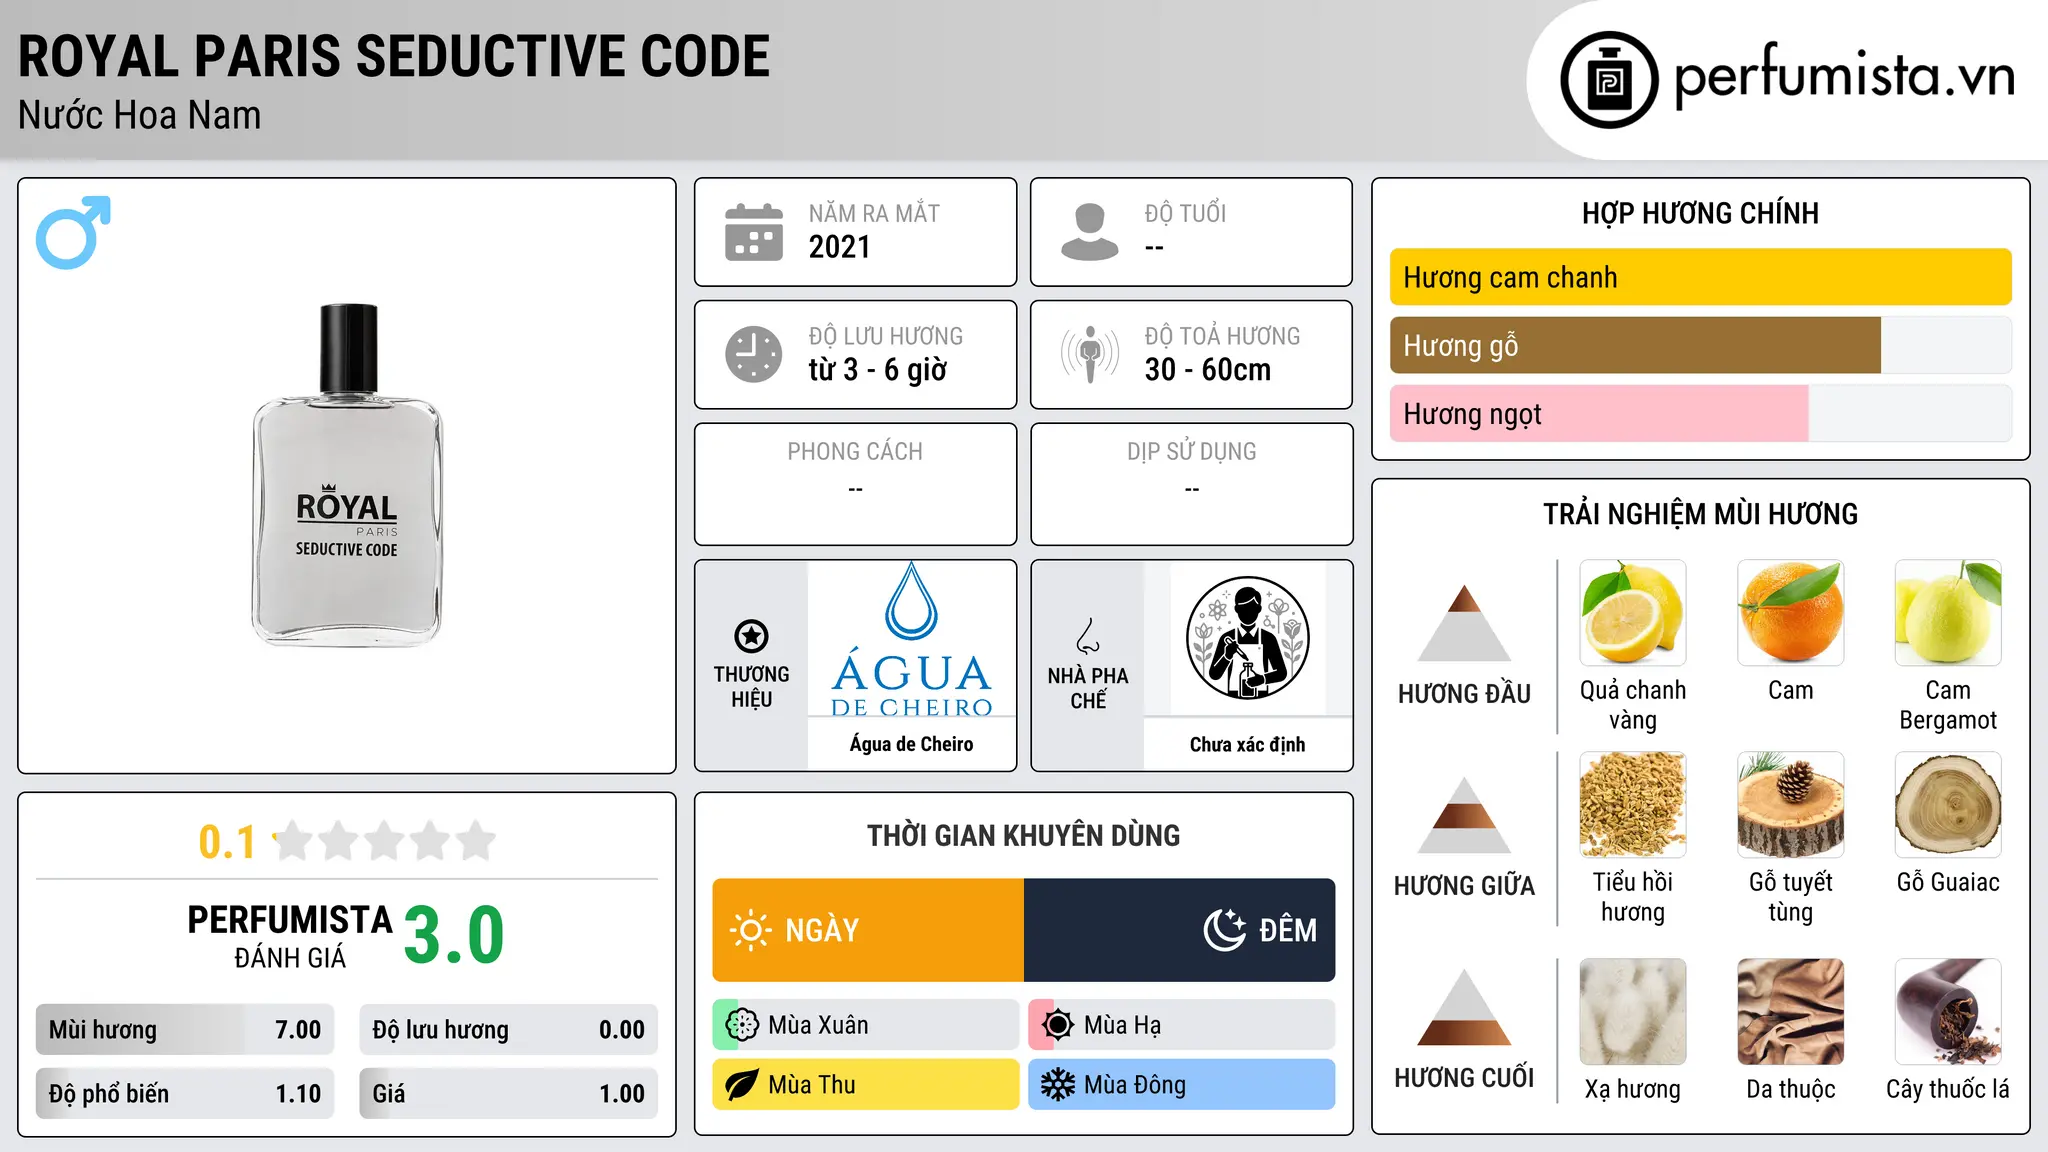Select the Quả chanh vàng lemon thumbnail
This screenshot has height=1152, width=2048.
pyautogui.click(x=1633, y=613)
